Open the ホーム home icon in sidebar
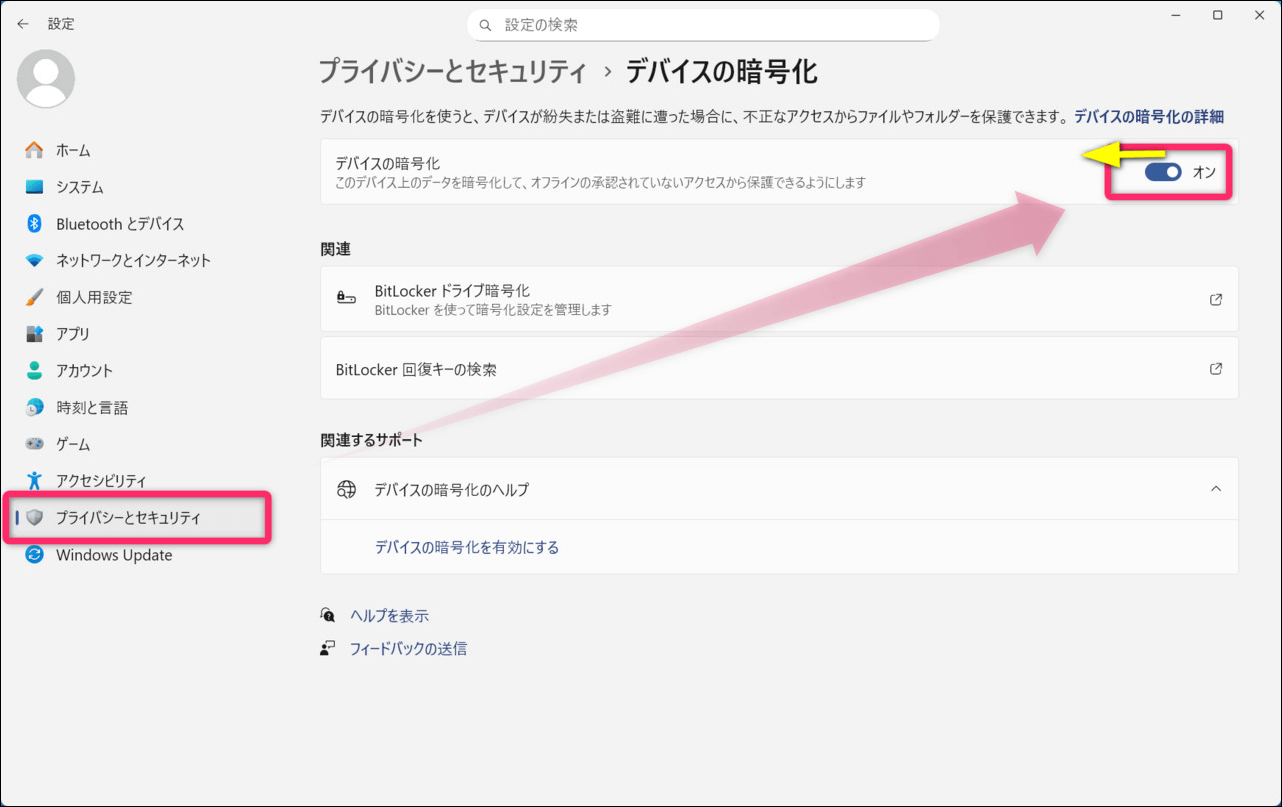Screen dimensions: 1282x807 pos(35,150)
